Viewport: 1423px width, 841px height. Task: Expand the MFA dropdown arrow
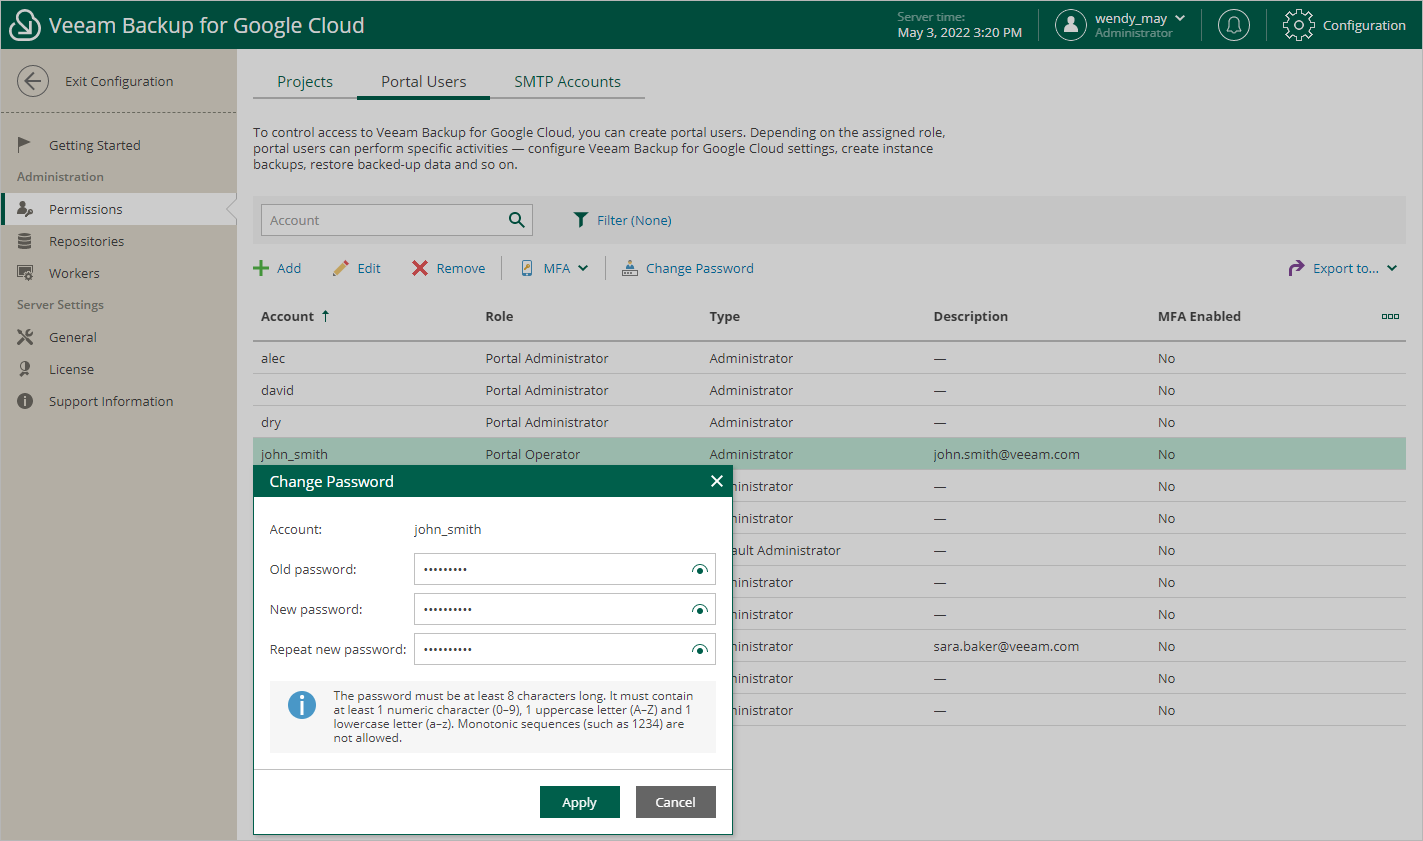(x=583, y=268)
